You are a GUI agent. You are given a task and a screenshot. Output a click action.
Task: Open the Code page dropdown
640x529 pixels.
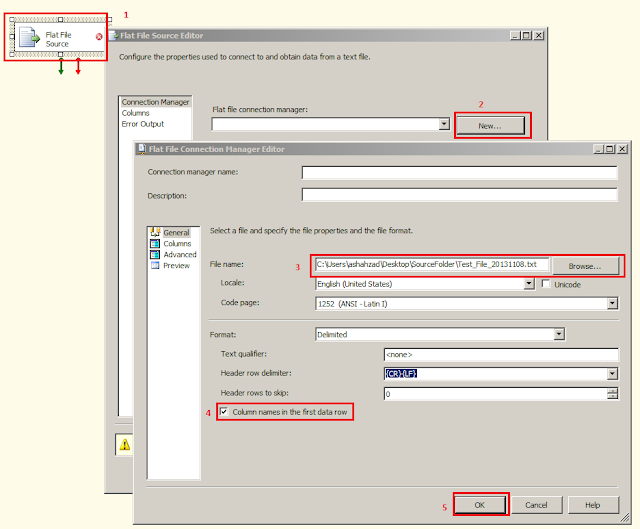612,303
